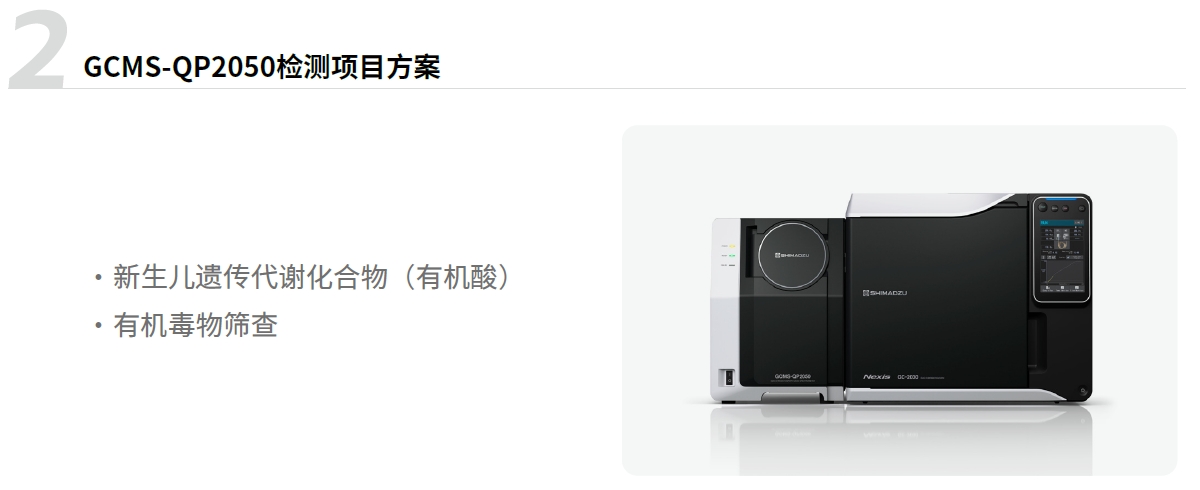Image resolution: width=1200 pixels, height=490 pixels.
Task: Click the chromatogram curve on the touchscreen
Action: [x=1064, y=271]
